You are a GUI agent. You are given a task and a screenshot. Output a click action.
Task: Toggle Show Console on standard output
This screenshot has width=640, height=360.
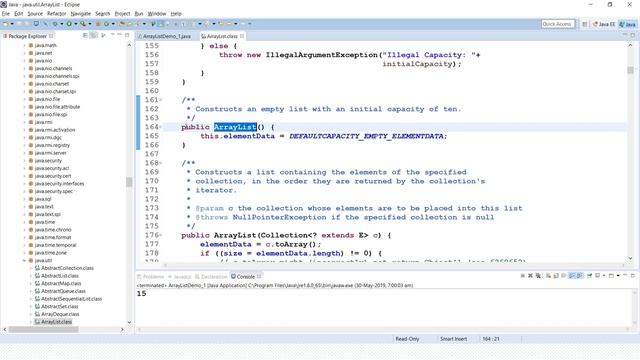tap(571, 276)
